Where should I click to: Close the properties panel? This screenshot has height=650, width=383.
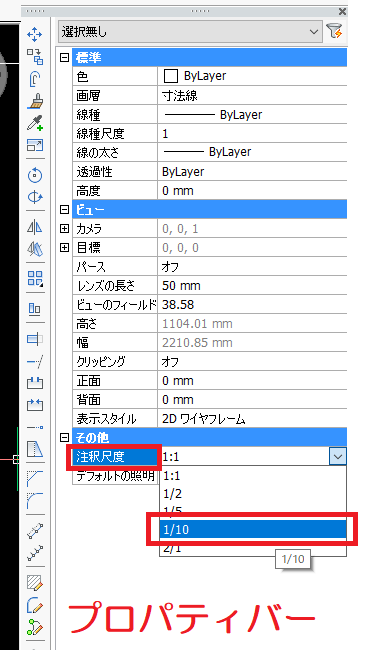click(x=342, y=11)
